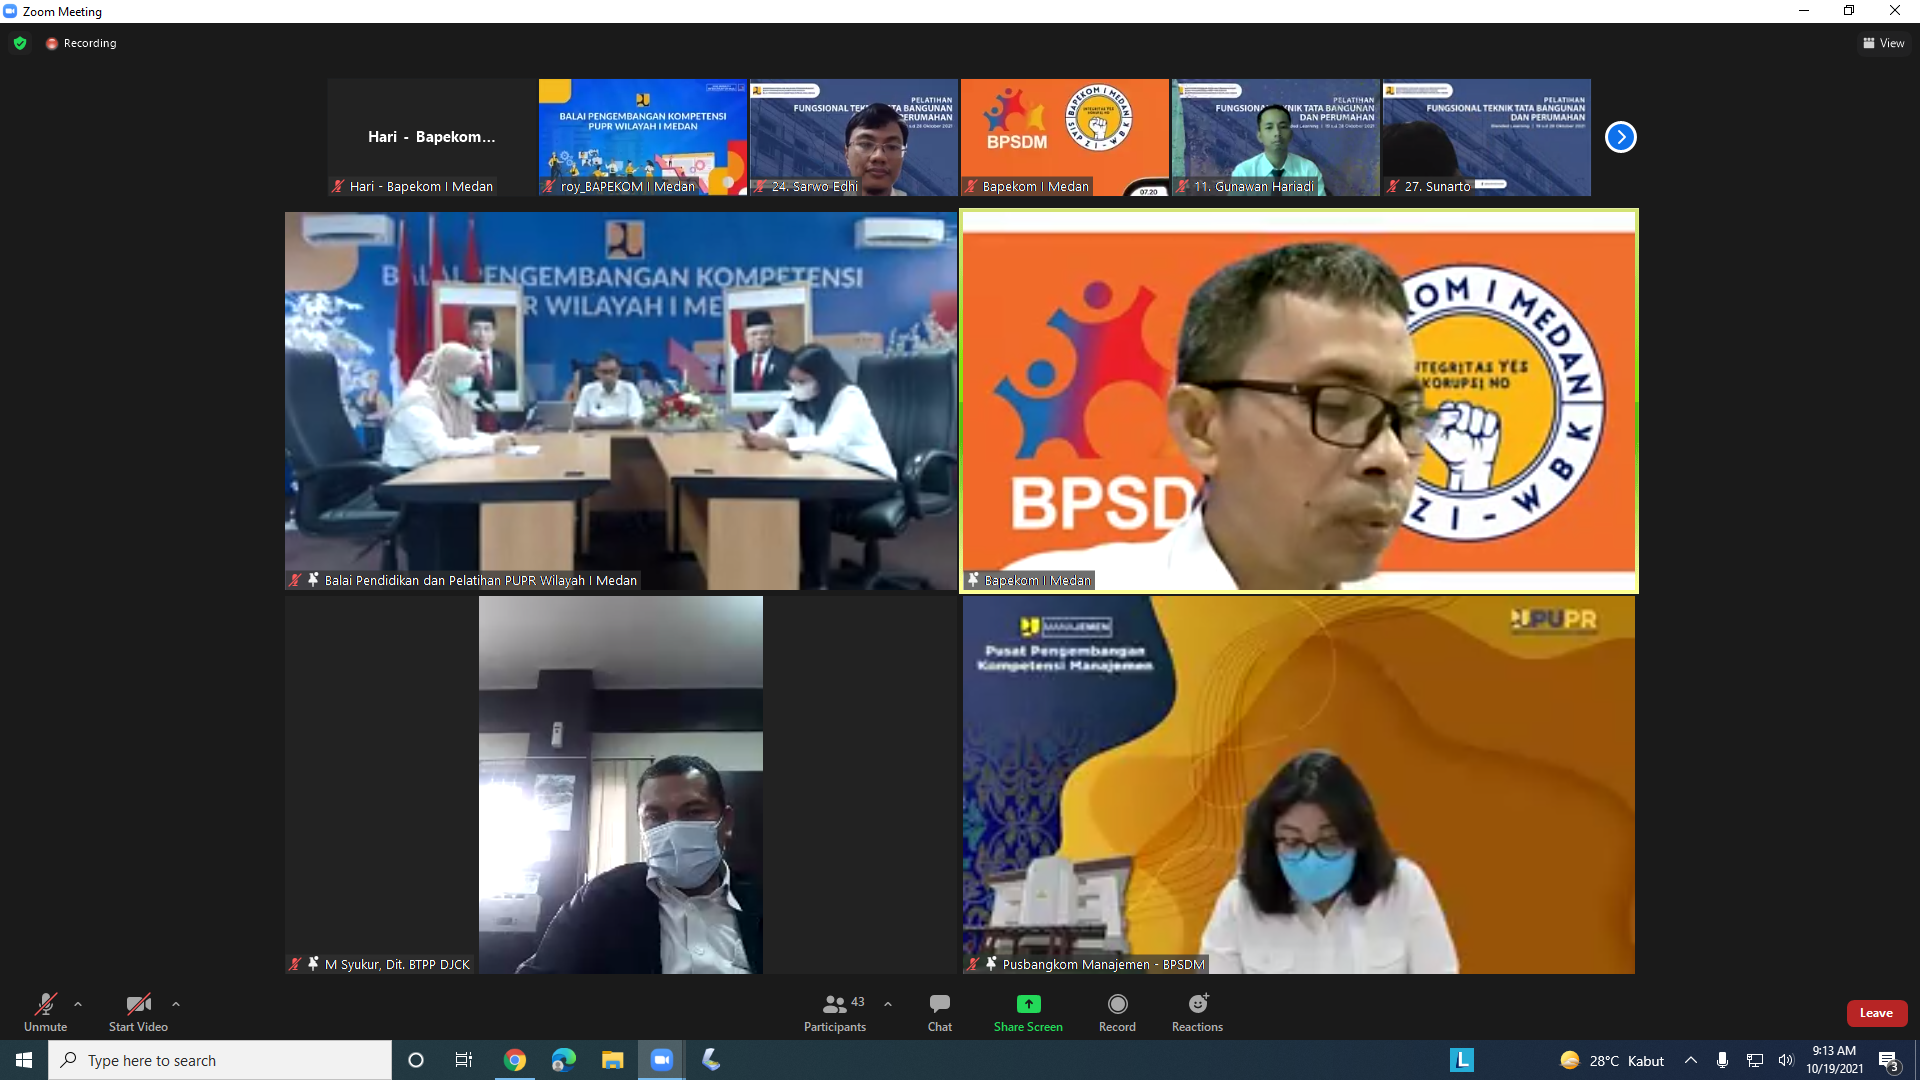
Task: Select roy_BAPEKOM I Medan thumbnail
Action: point(642,137)
